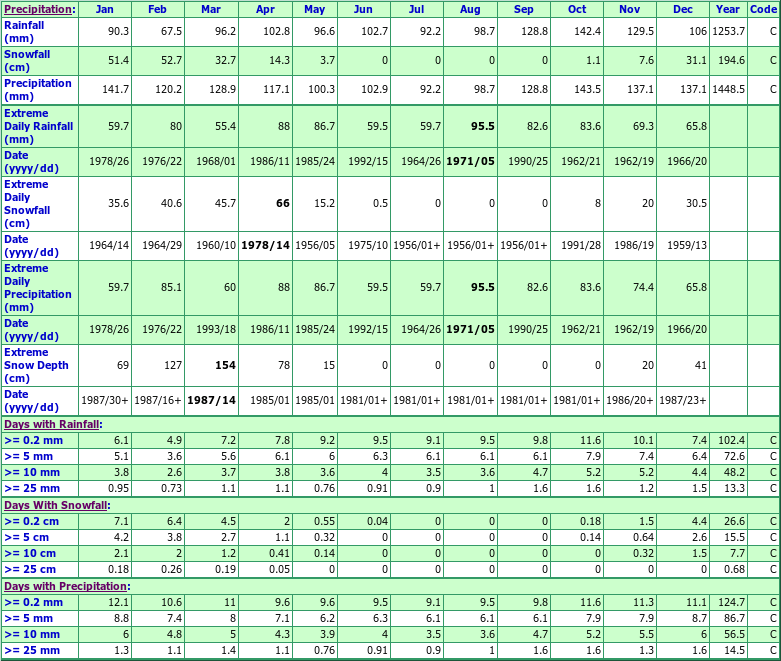Select the bold 66 snowfall value
781x661 pixels.
[282, 203]
